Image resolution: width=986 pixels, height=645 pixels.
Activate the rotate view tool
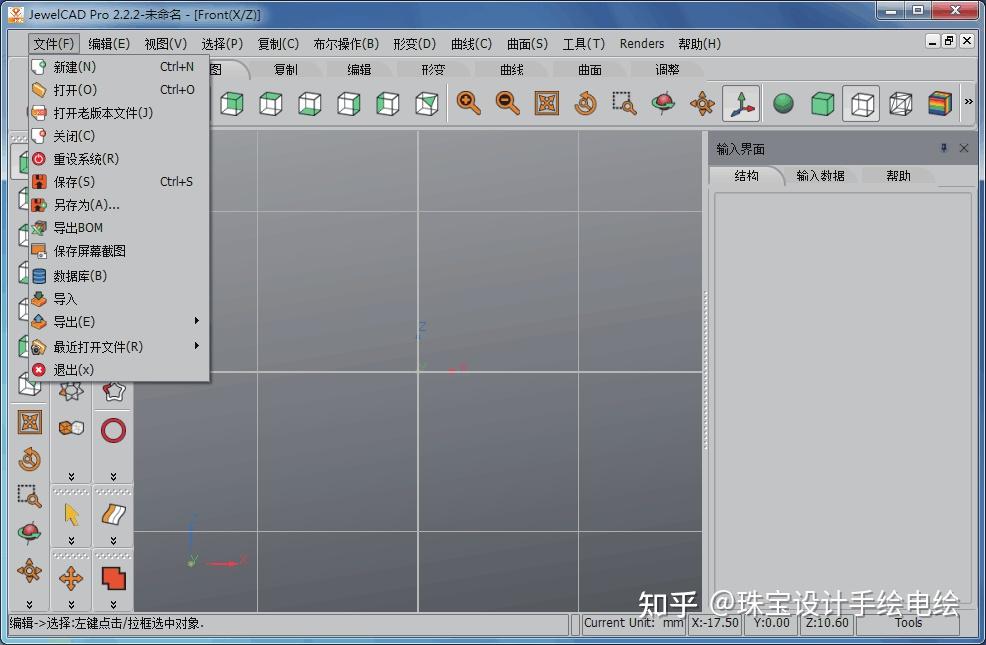[x=585, y=101]
